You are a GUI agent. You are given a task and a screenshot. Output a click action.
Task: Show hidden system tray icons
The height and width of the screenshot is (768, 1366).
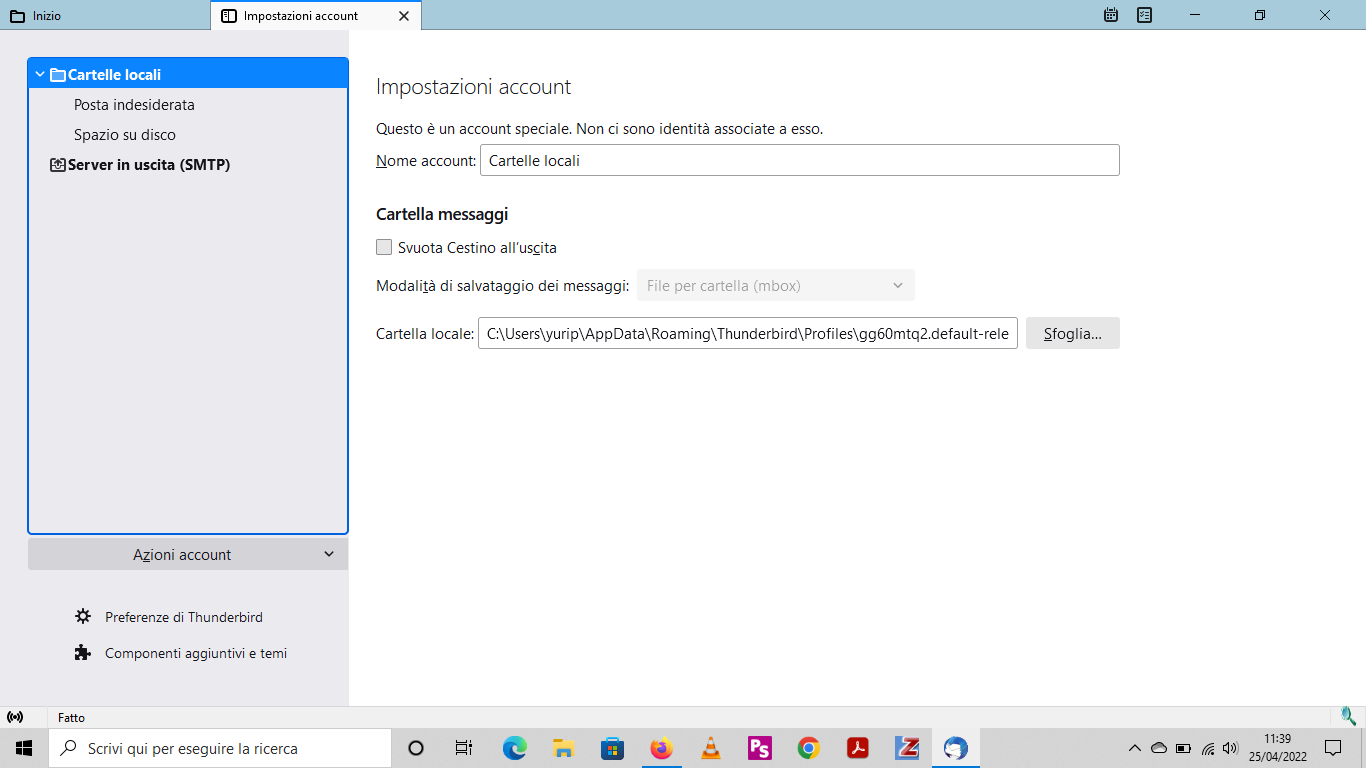click(1134, 748)
